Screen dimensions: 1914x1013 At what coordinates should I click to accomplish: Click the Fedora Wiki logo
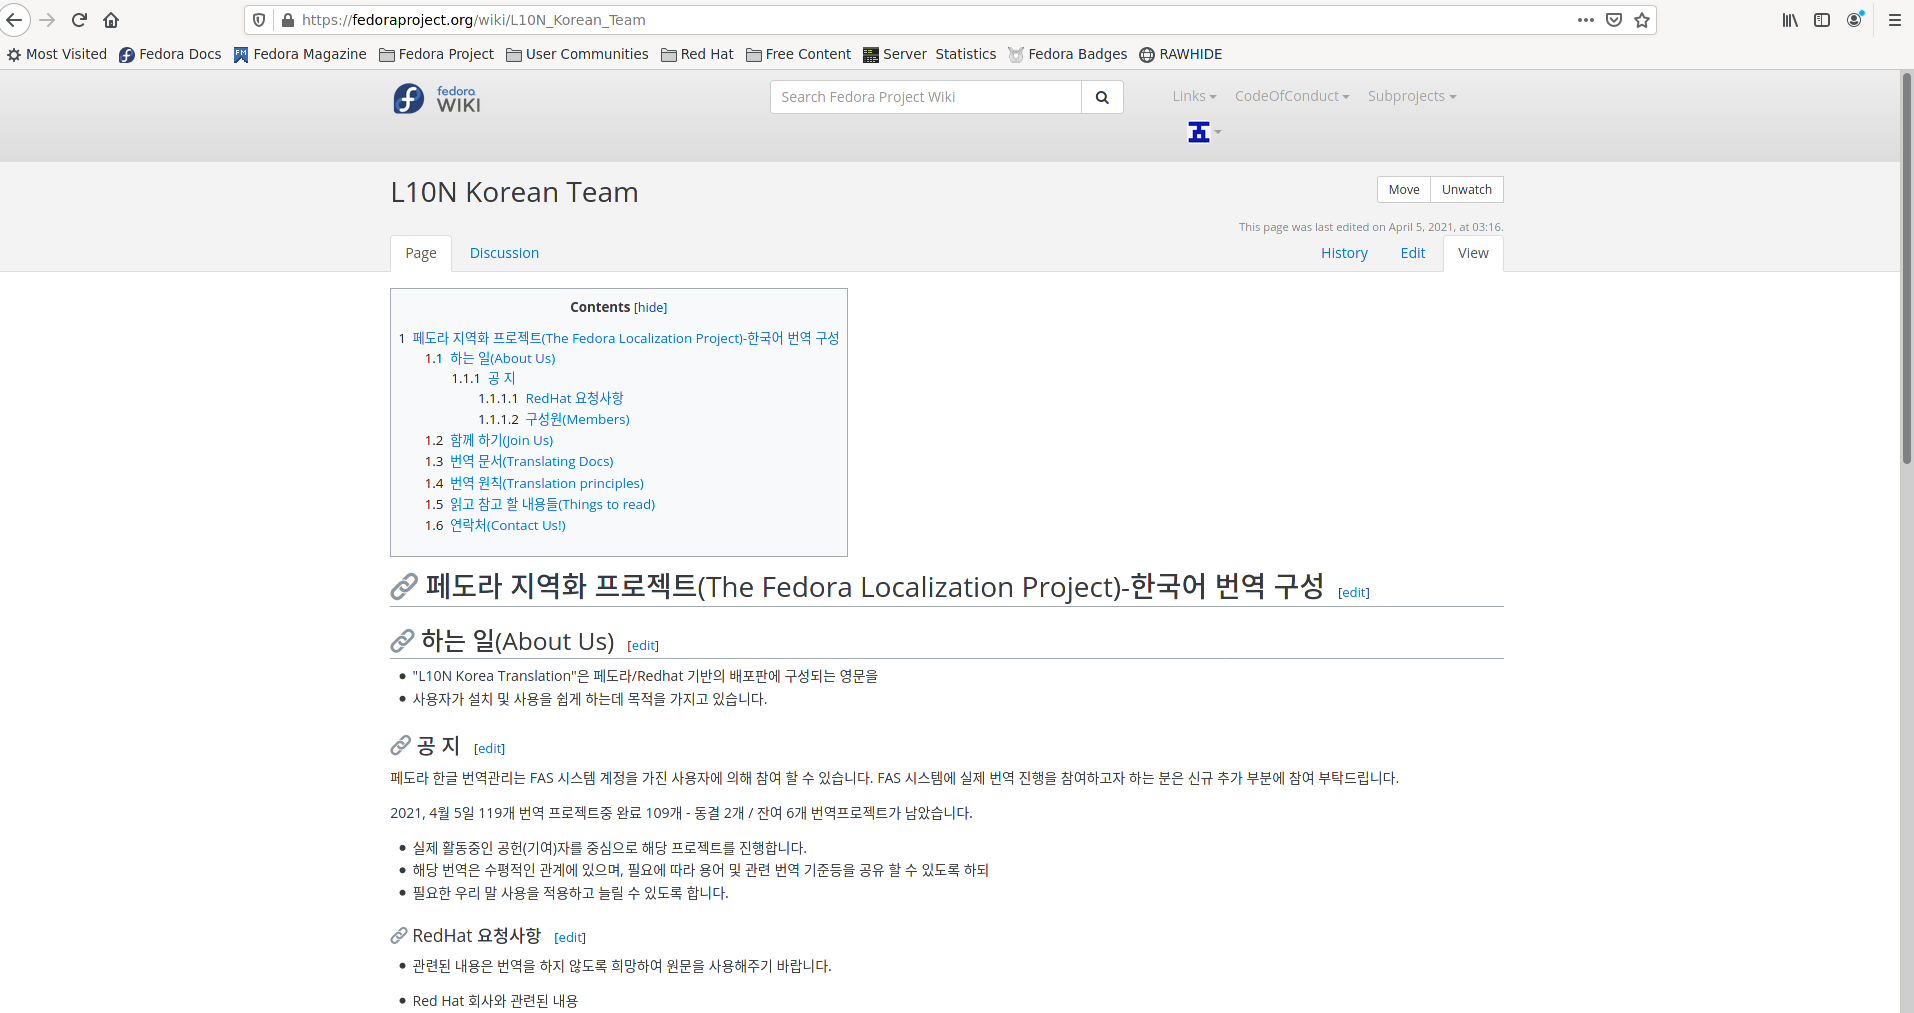tap(437, 98)
